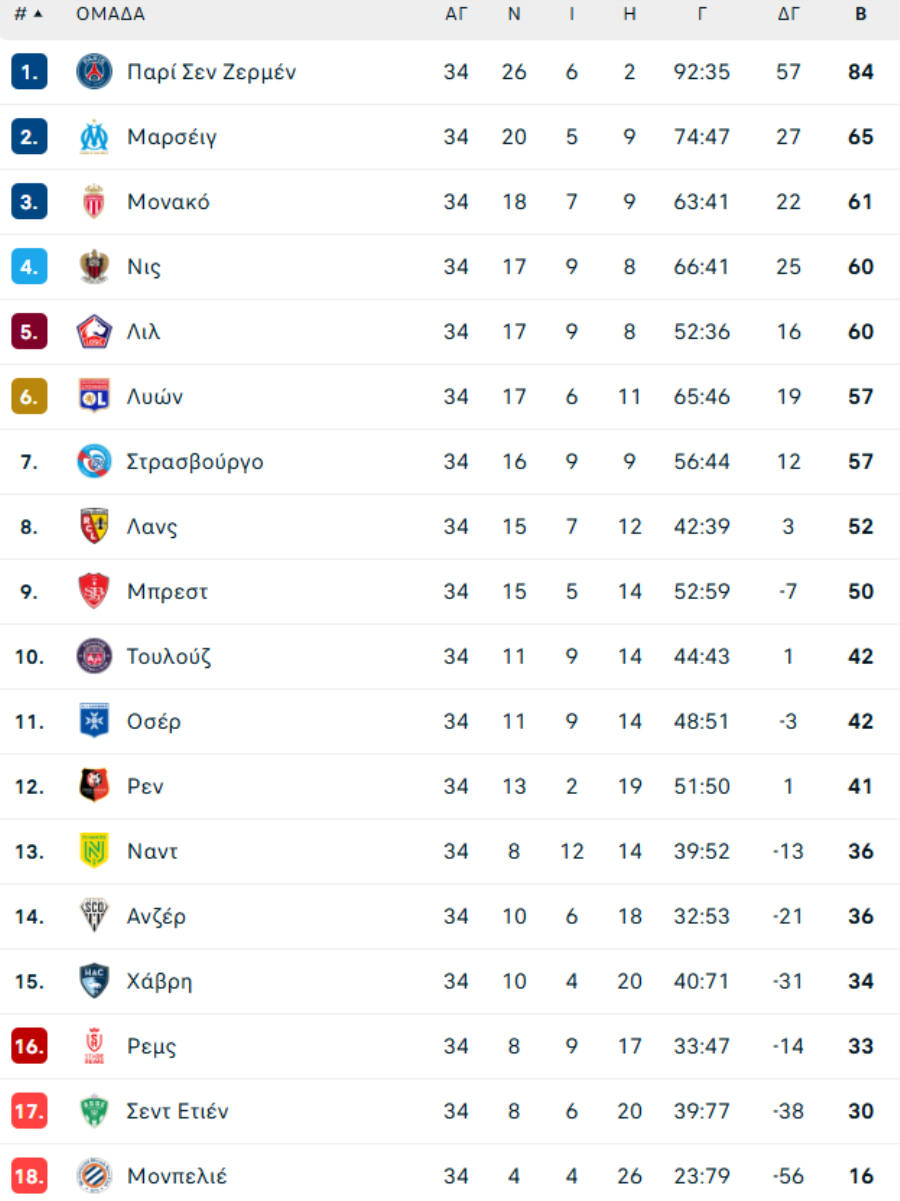Click the Nantes yellow club crest
This screenshot has height=1201, width=900.
[94, 852]
